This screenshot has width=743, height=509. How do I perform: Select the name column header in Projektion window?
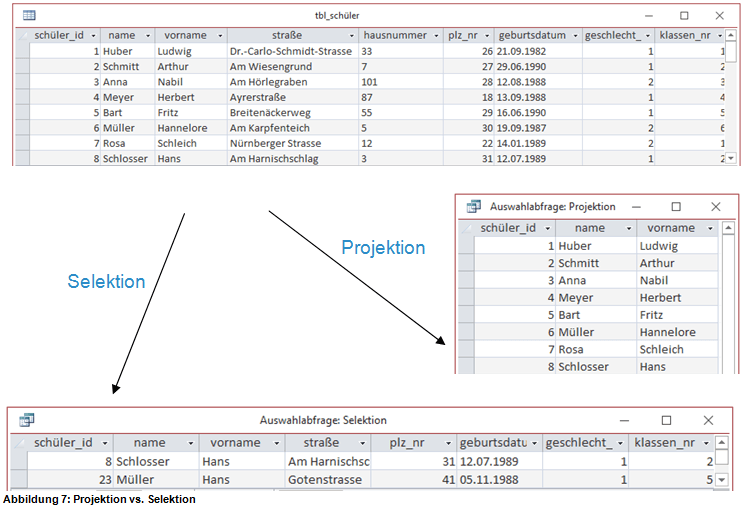[590, 228]
